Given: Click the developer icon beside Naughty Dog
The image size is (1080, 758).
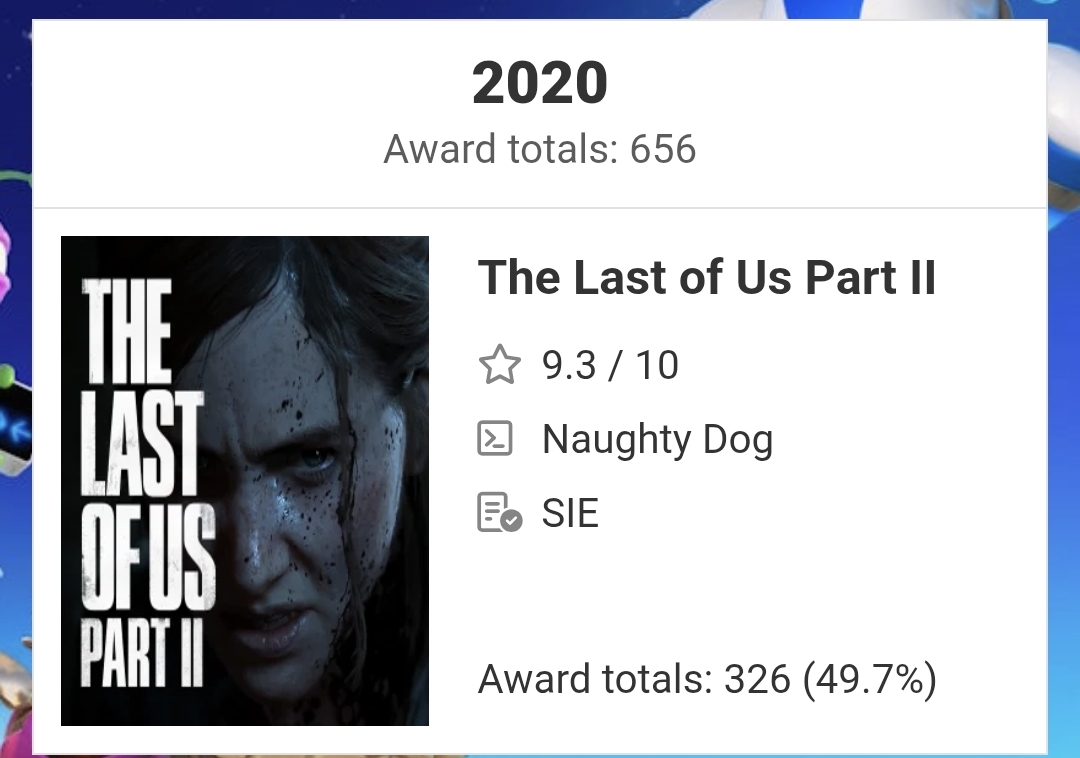Looking at the screenshot, I should (x=496, y=439).
